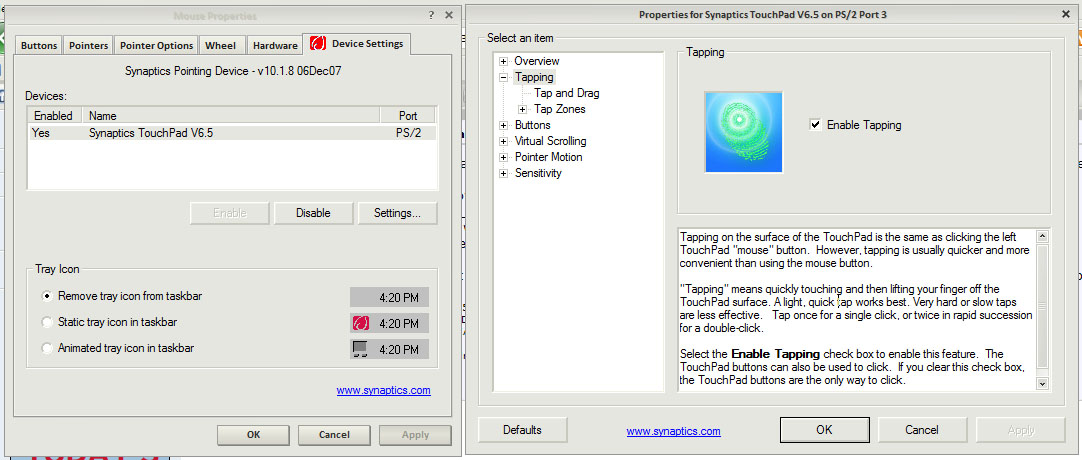Select Static tray icon in taskbar option

(47, 322)
